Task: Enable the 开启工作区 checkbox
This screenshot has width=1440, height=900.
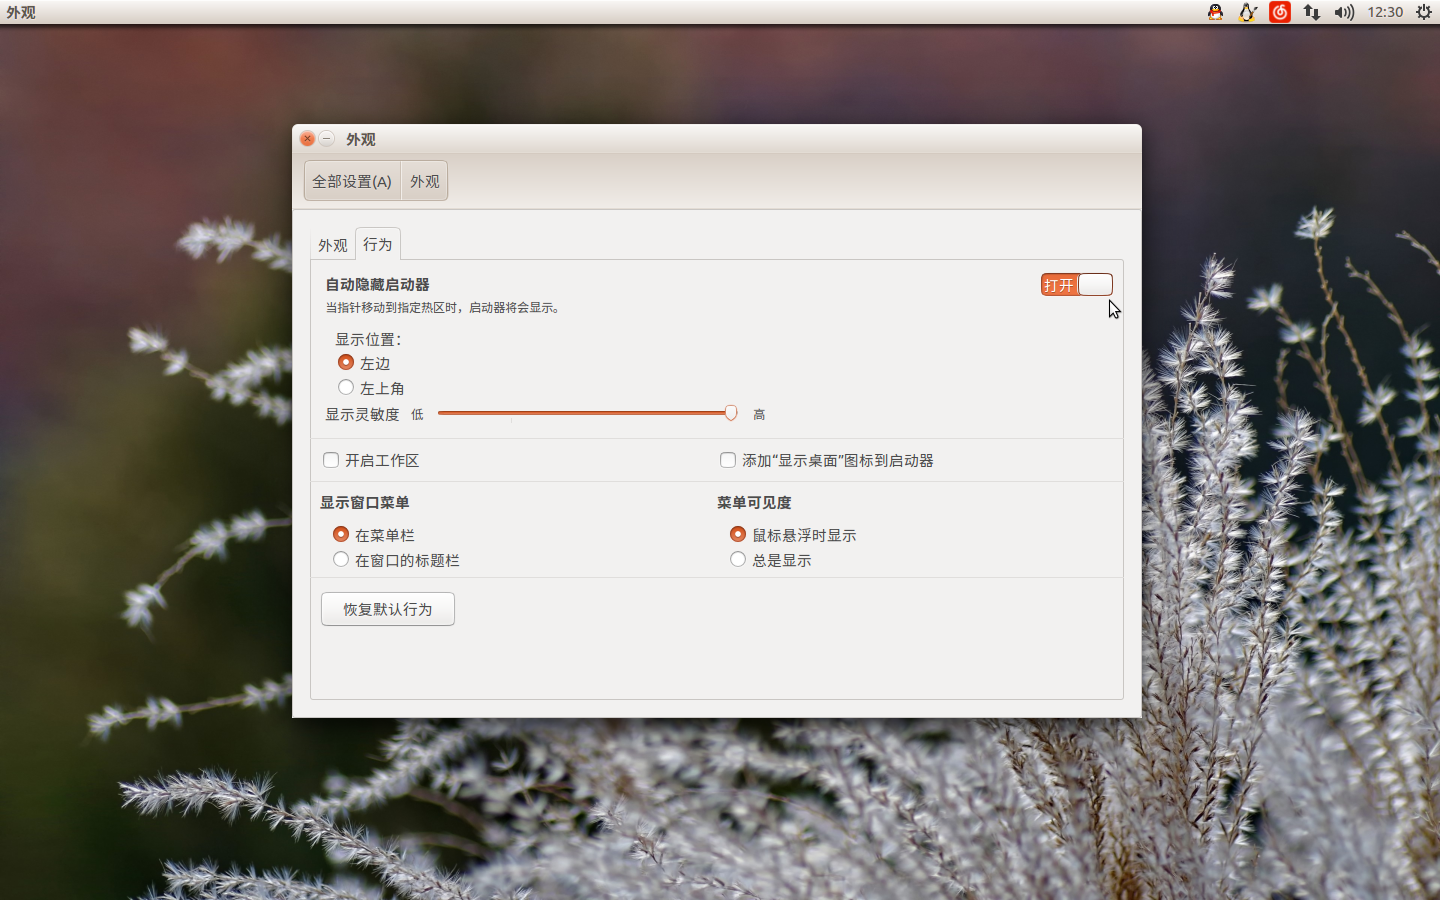Action: tap(331, 460)
